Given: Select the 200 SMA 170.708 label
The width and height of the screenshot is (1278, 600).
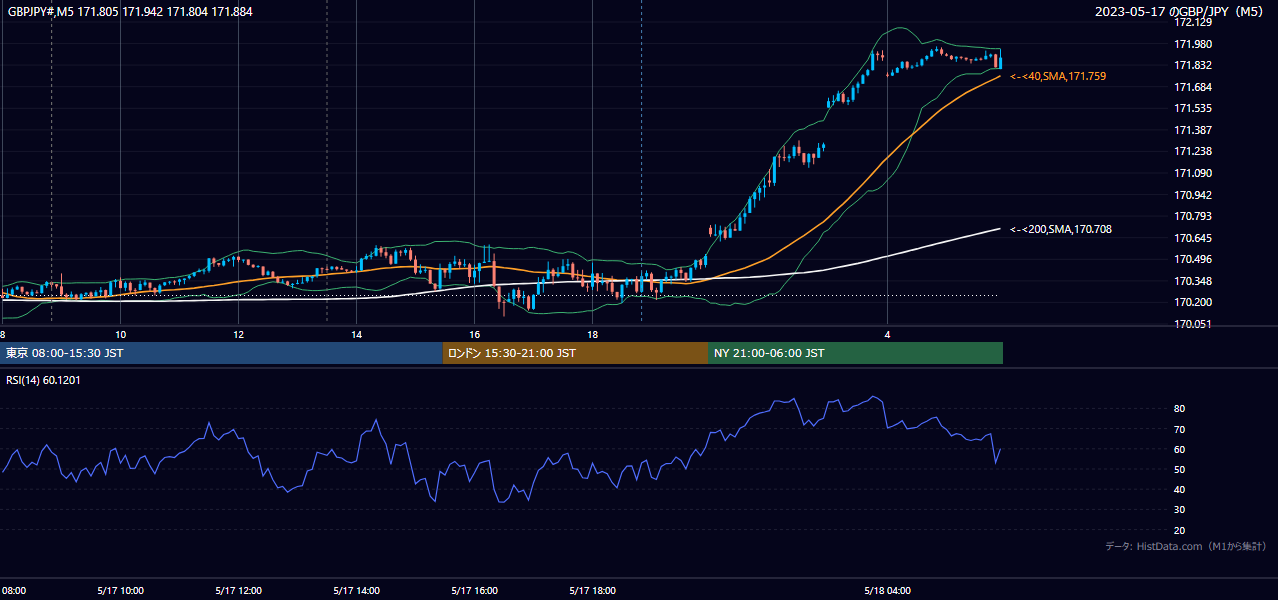Looking at the screenshot, I should (1061, 229).
